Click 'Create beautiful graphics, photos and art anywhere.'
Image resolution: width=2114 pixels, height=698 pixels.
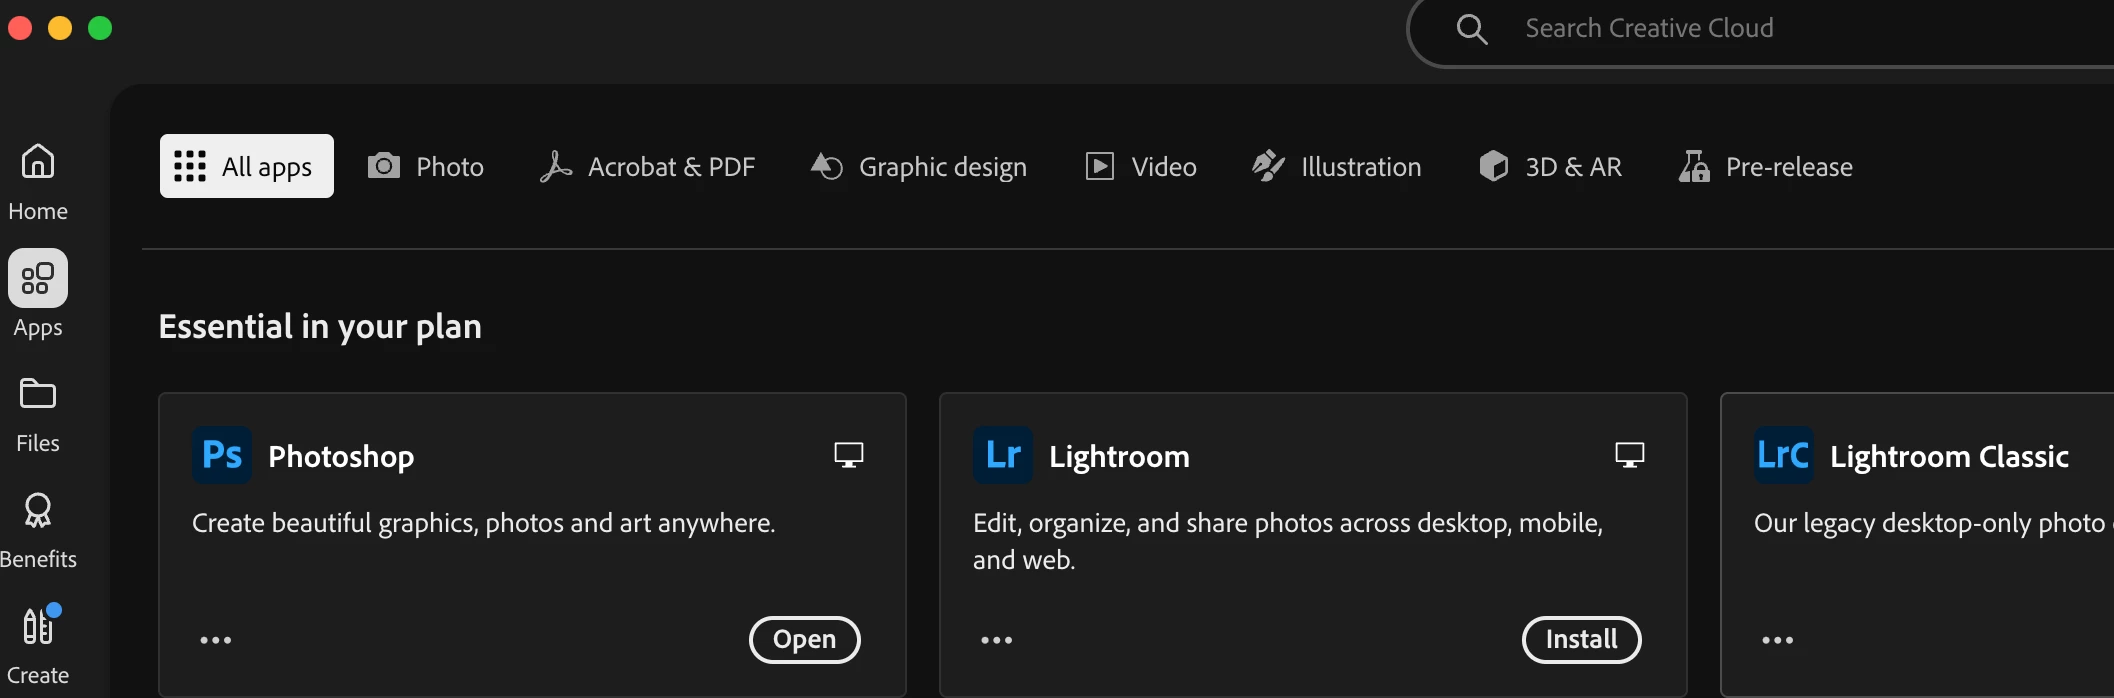click(484, 523)
